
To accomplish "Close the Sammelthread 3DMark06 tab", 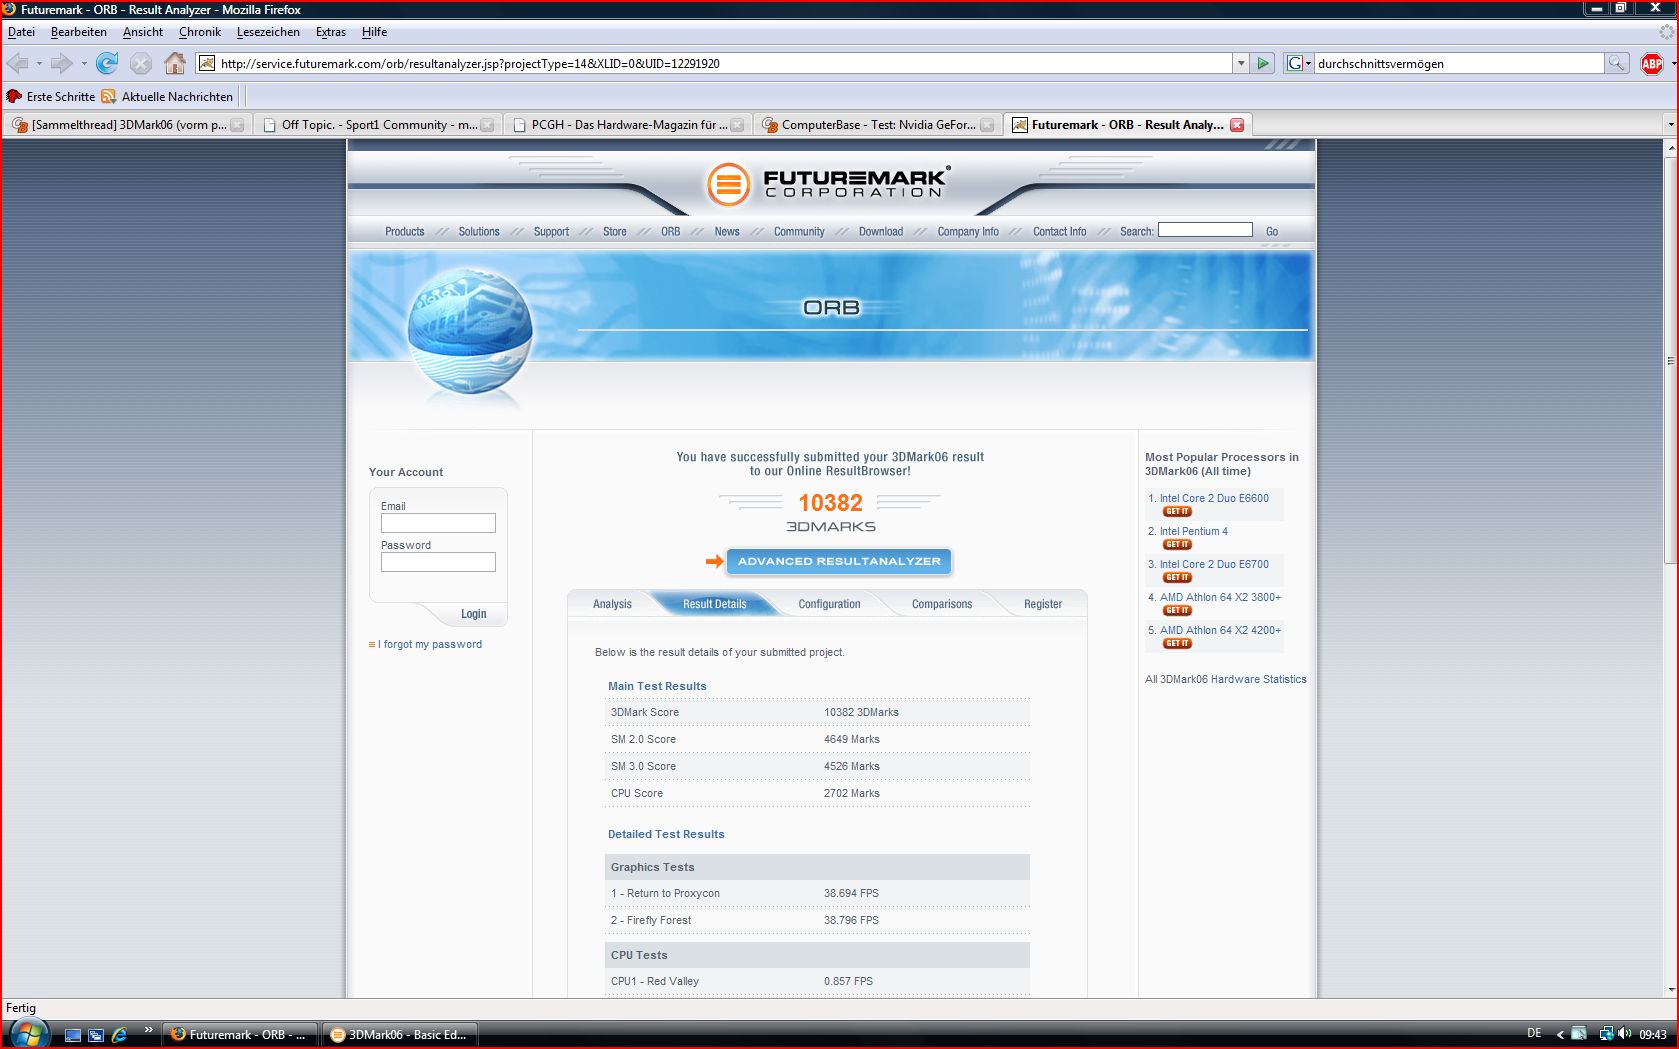I will coord(237,125).
